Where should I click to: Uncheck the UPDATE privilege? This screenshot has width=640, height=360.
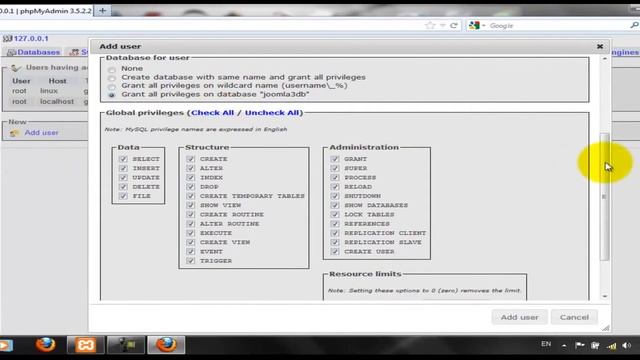(x=123, y=178)
